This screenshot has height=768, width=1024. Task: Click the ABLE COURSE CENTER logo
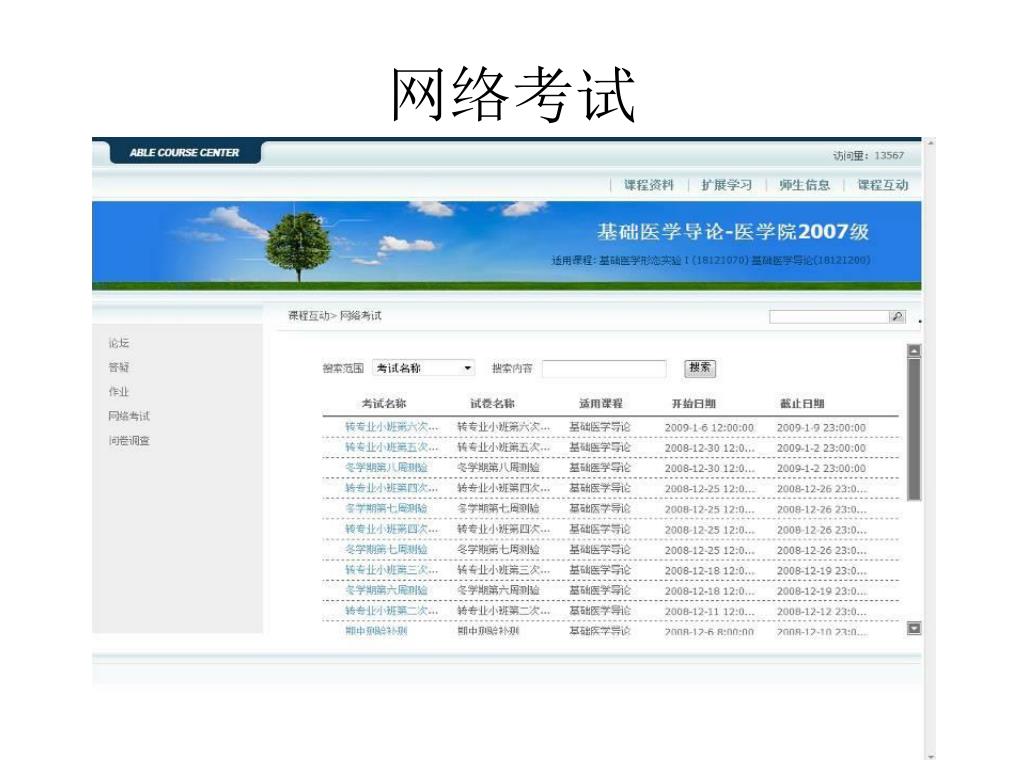coord(185,153)
